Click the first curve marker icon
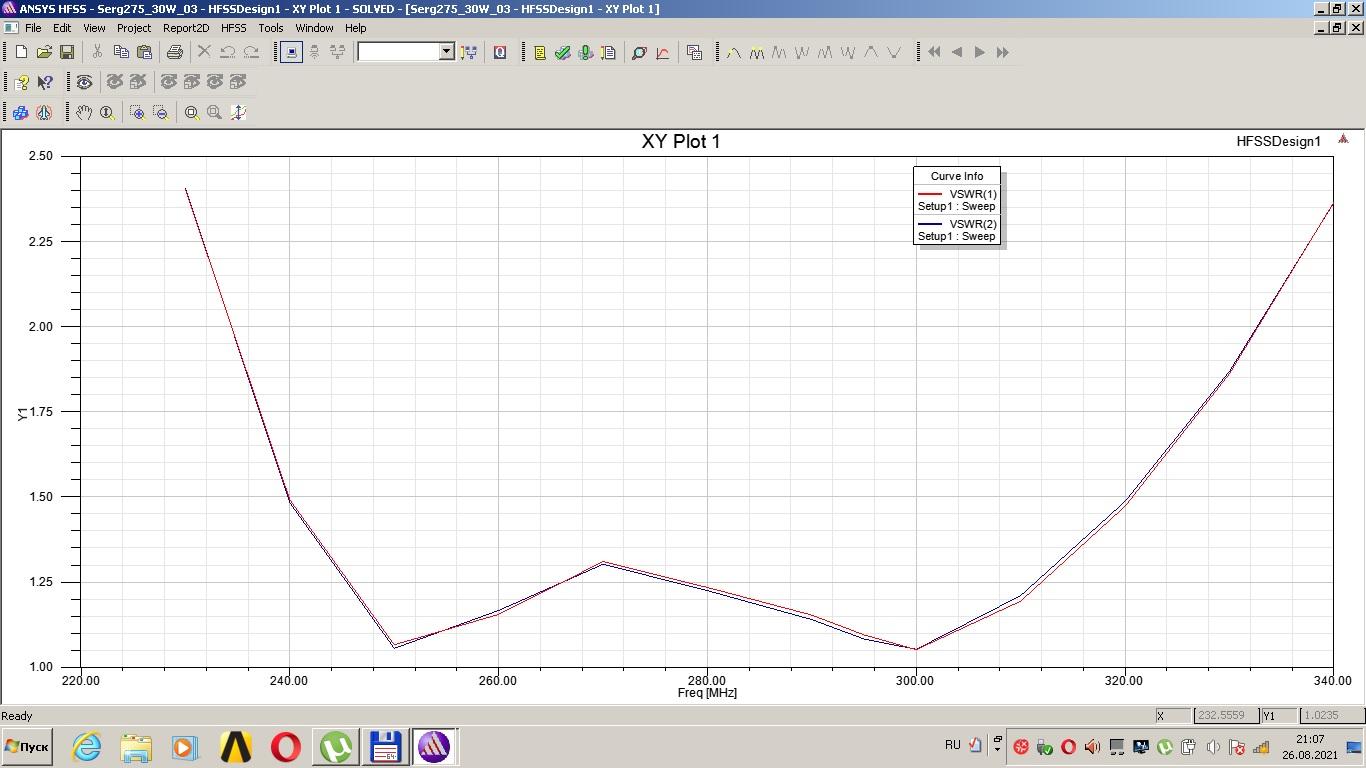This screenshot has width=1366, height=768. pos(733,52)
